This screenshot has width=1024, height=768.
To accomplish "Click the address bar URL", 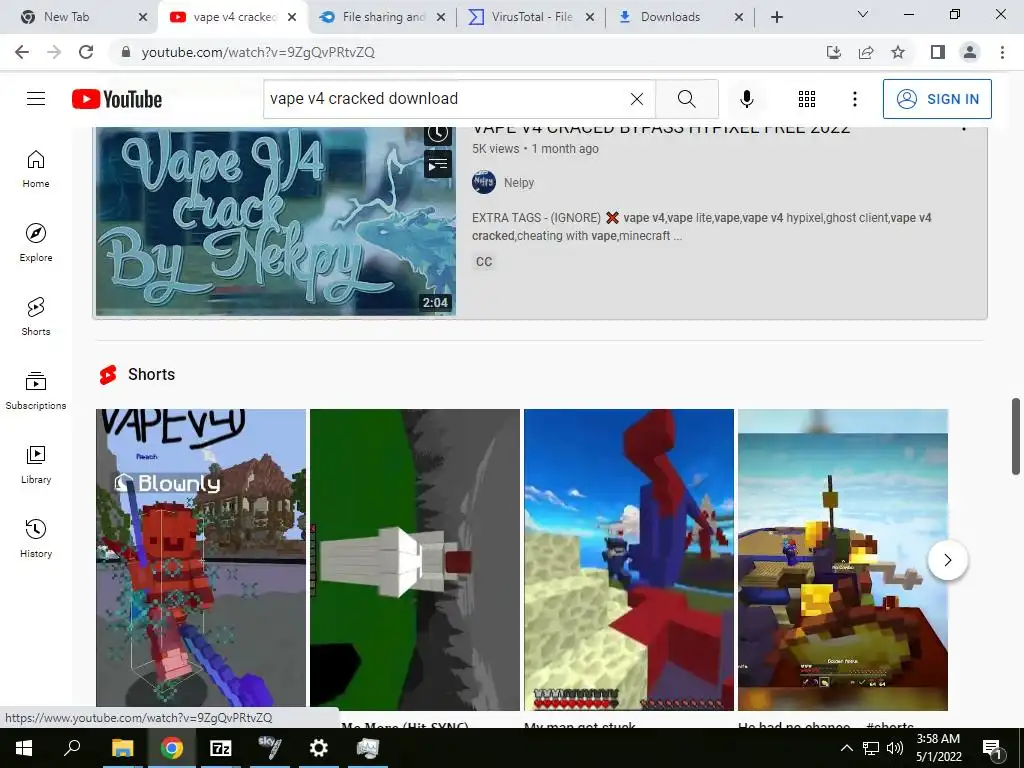I will click(258, 52).
